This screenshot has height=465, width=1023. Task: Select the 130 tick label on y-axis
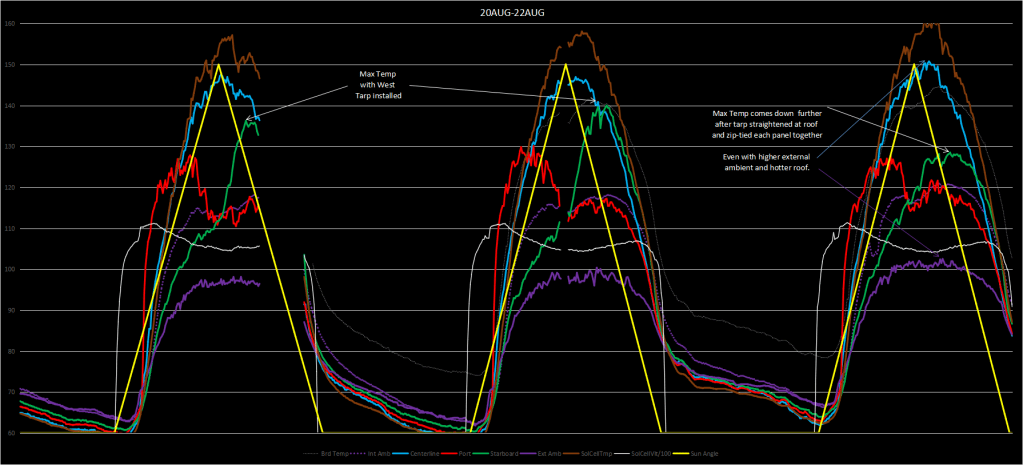point(11,147)
